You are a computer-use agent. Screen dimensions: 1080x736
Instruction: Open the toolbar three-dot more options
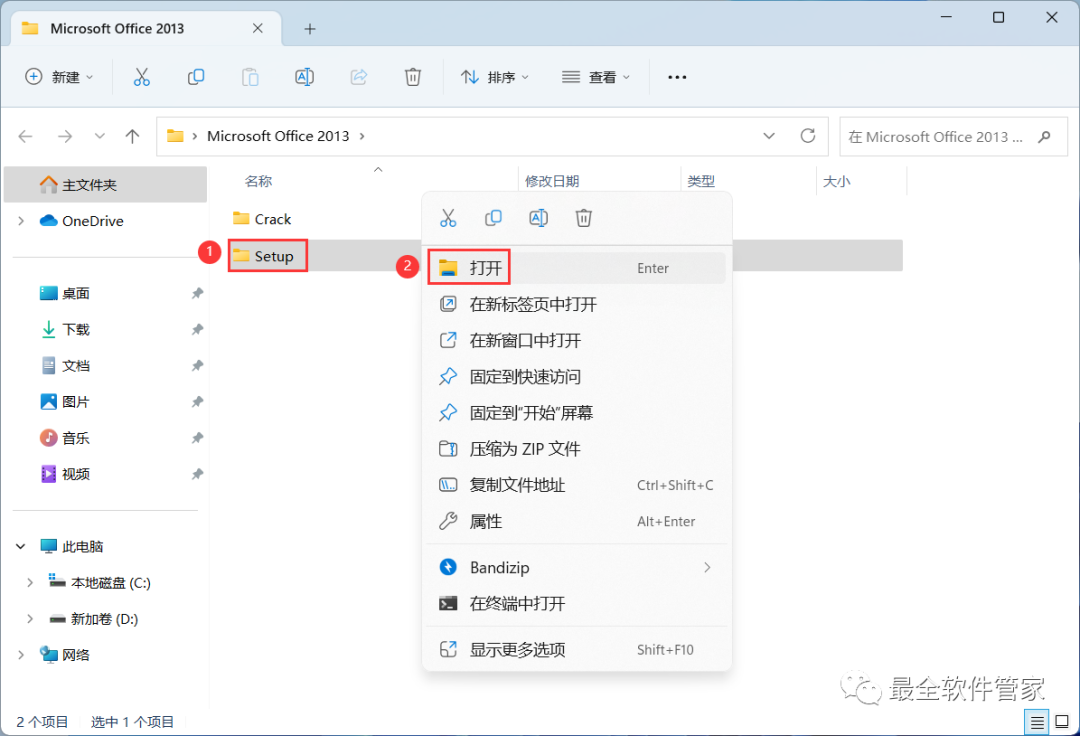pos(677,77)
